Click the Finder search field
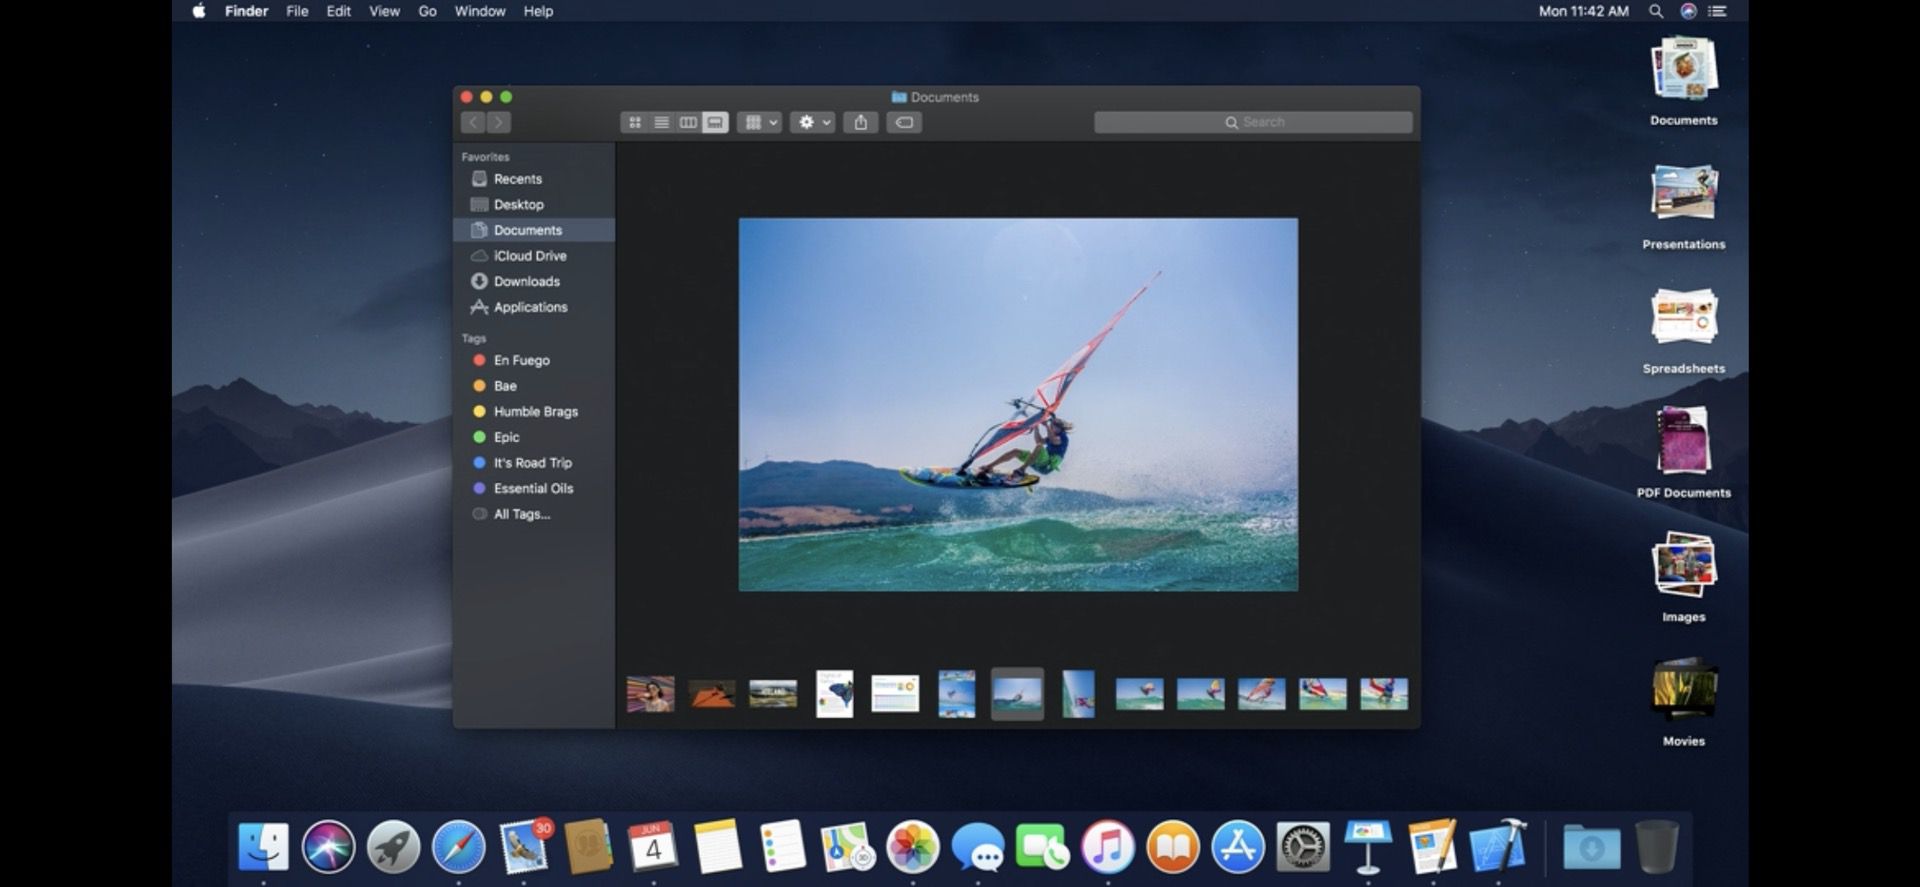The height and width of the screenshot is (887, 1920). click(1253, 122)
